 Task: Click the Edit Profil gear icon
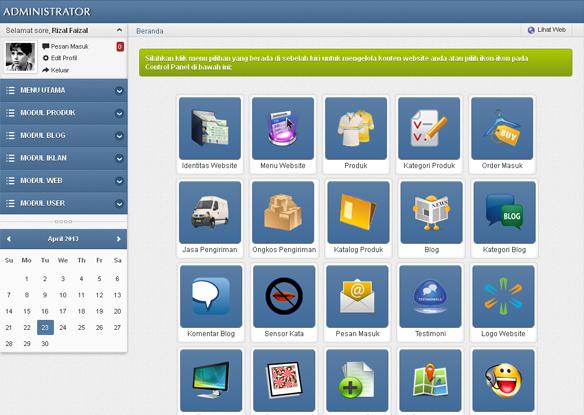pos(46,58)
